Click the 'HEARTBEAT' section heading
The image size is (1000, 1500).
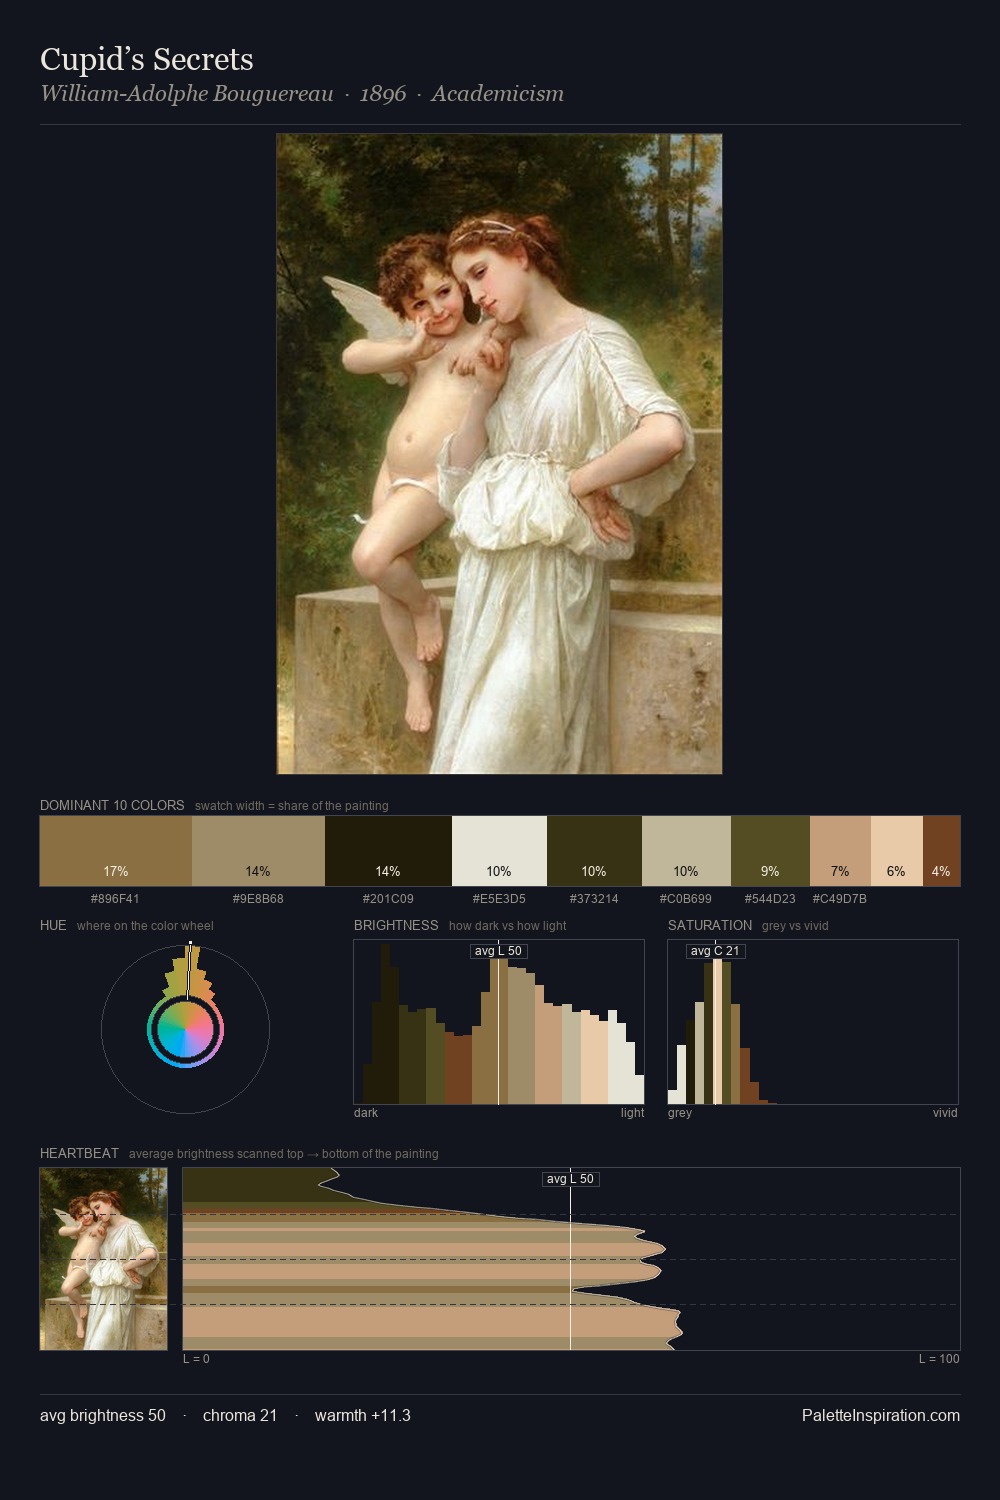79,1153
